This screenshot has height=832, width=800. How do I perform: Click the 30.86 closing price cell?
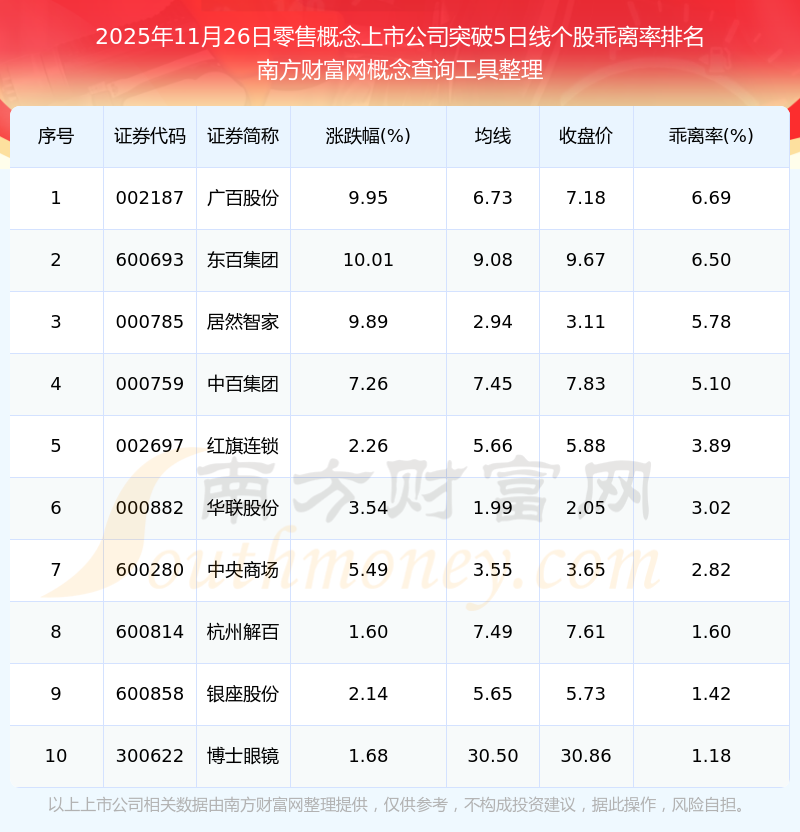tap(586, 756)
